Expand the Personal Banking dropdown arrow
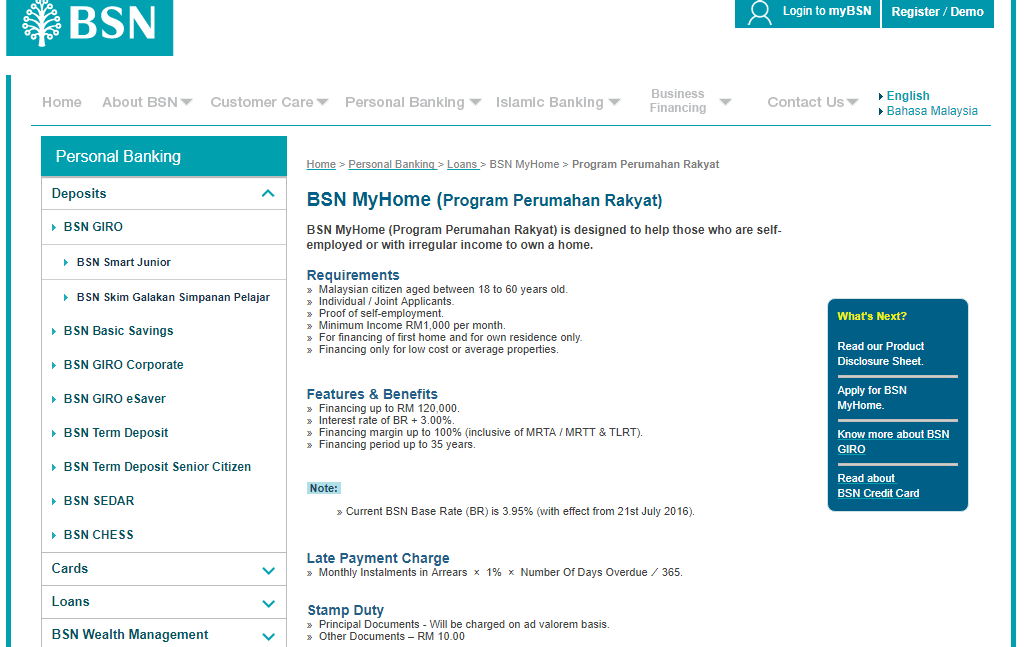 (475, 103)
